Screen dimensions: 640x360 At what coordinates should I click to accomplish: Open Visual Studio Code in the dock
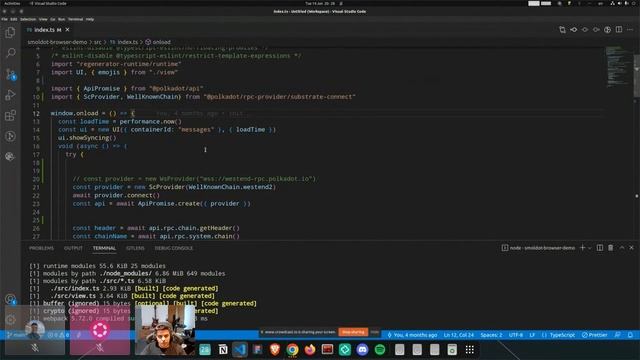240,350
